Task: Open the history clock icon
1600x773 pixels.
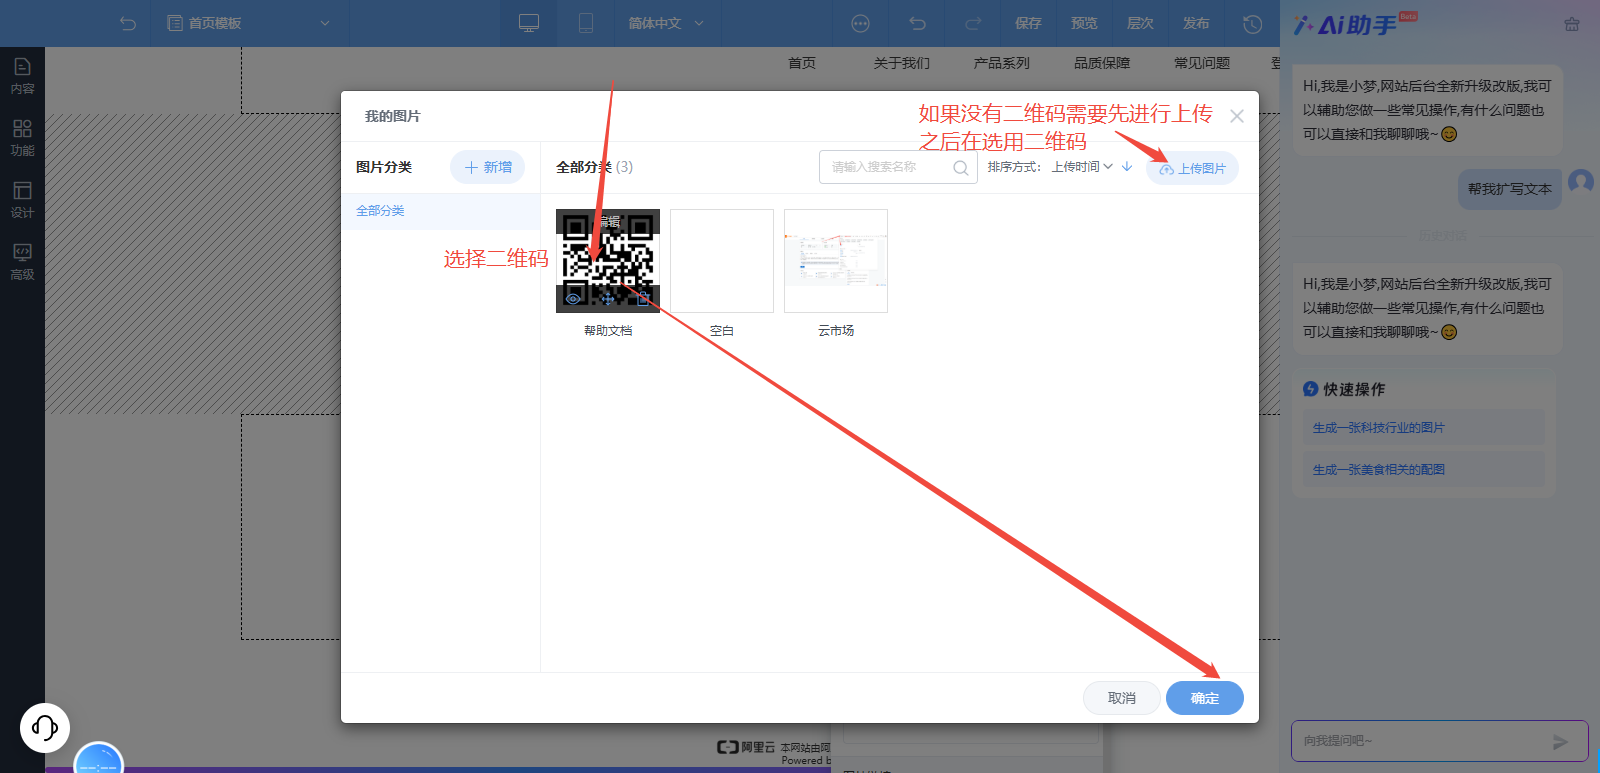Action: pos(1252,23)
